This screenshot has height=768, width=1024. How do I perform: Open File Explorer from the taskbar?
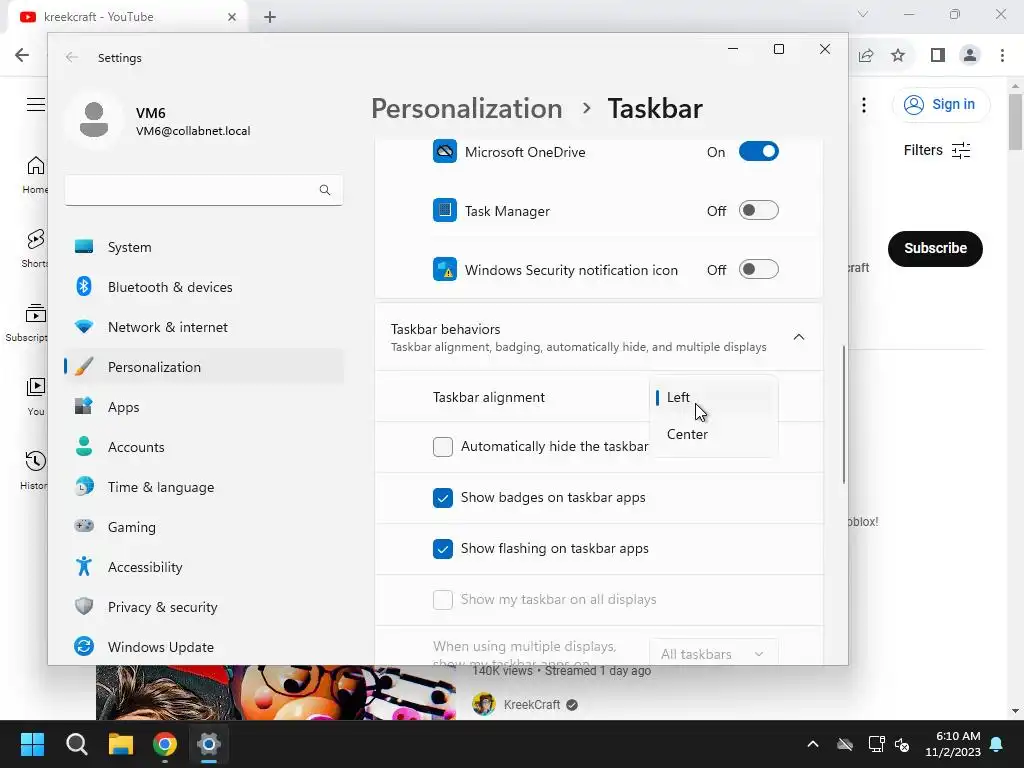coord(121,744)
